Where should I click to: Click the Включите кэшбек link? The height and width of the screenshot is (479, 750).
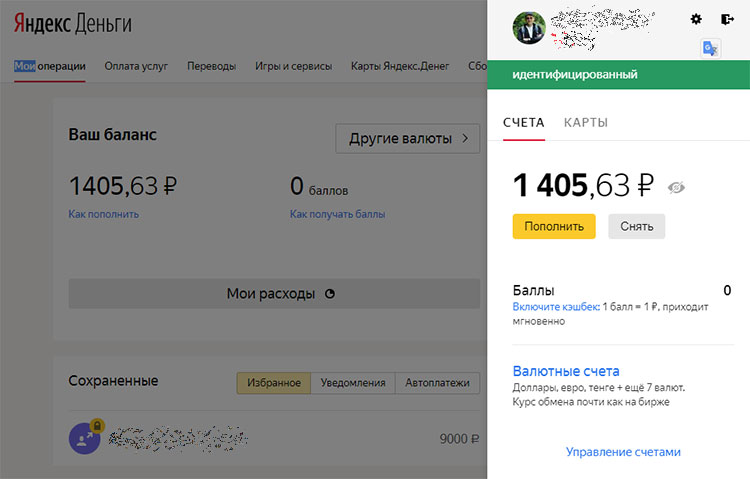tap(556, 307)
